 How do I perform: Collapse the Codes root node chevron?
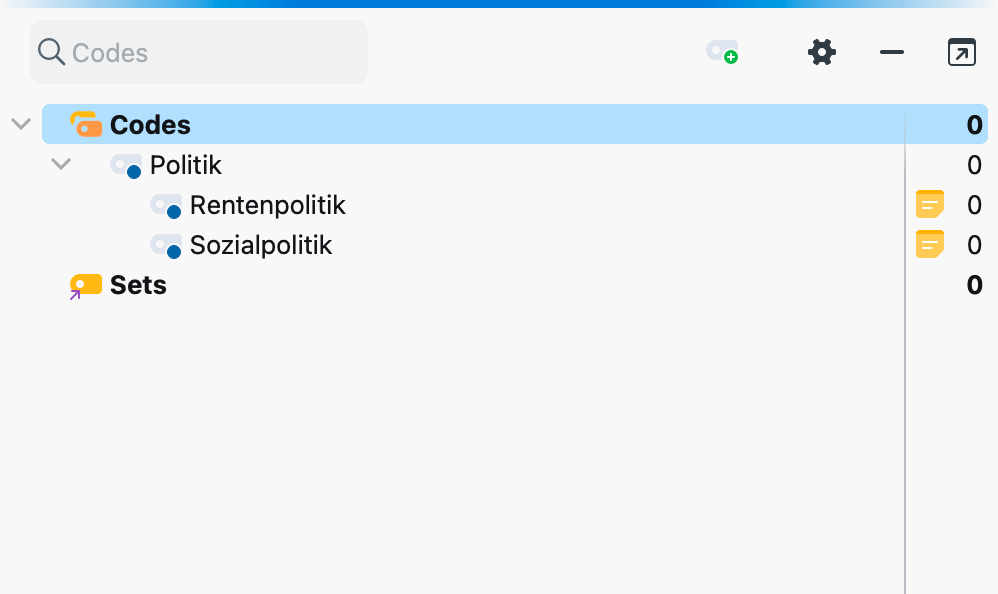[21, 124]
